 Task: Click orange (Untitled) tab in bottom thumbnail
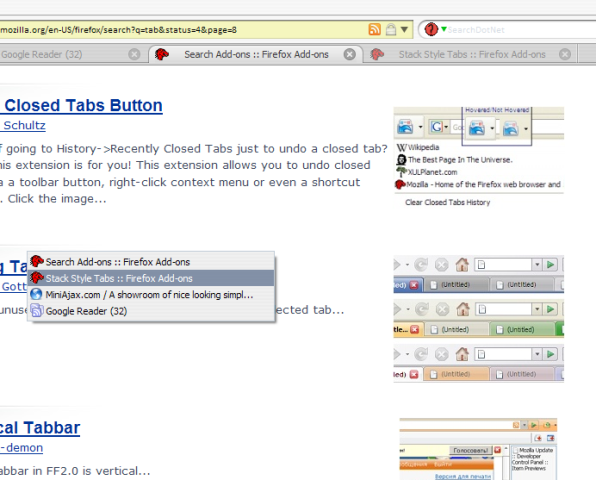456,374
